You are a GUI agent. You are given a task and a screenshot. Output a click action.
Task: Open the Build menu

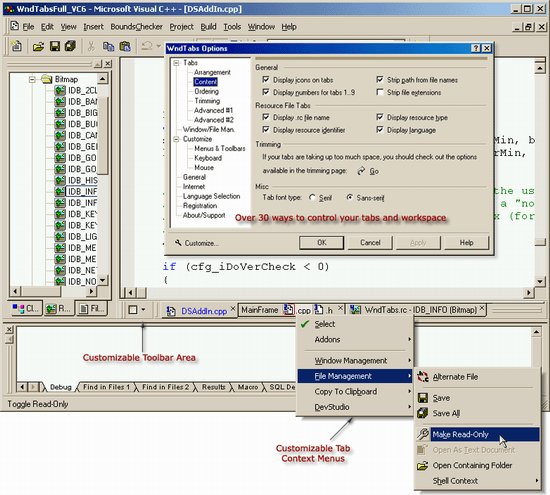pyautogui.click(x=208, y=27)
